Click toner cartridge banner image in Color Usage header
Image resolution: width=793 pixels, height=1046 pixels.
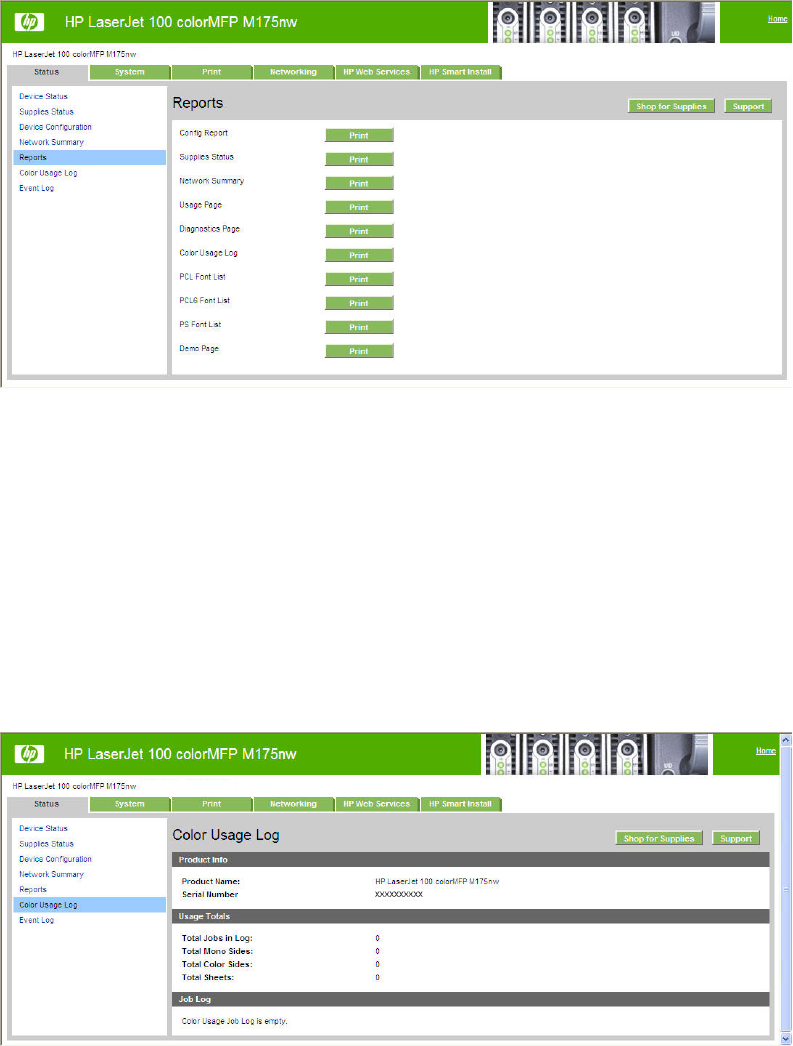597,754
